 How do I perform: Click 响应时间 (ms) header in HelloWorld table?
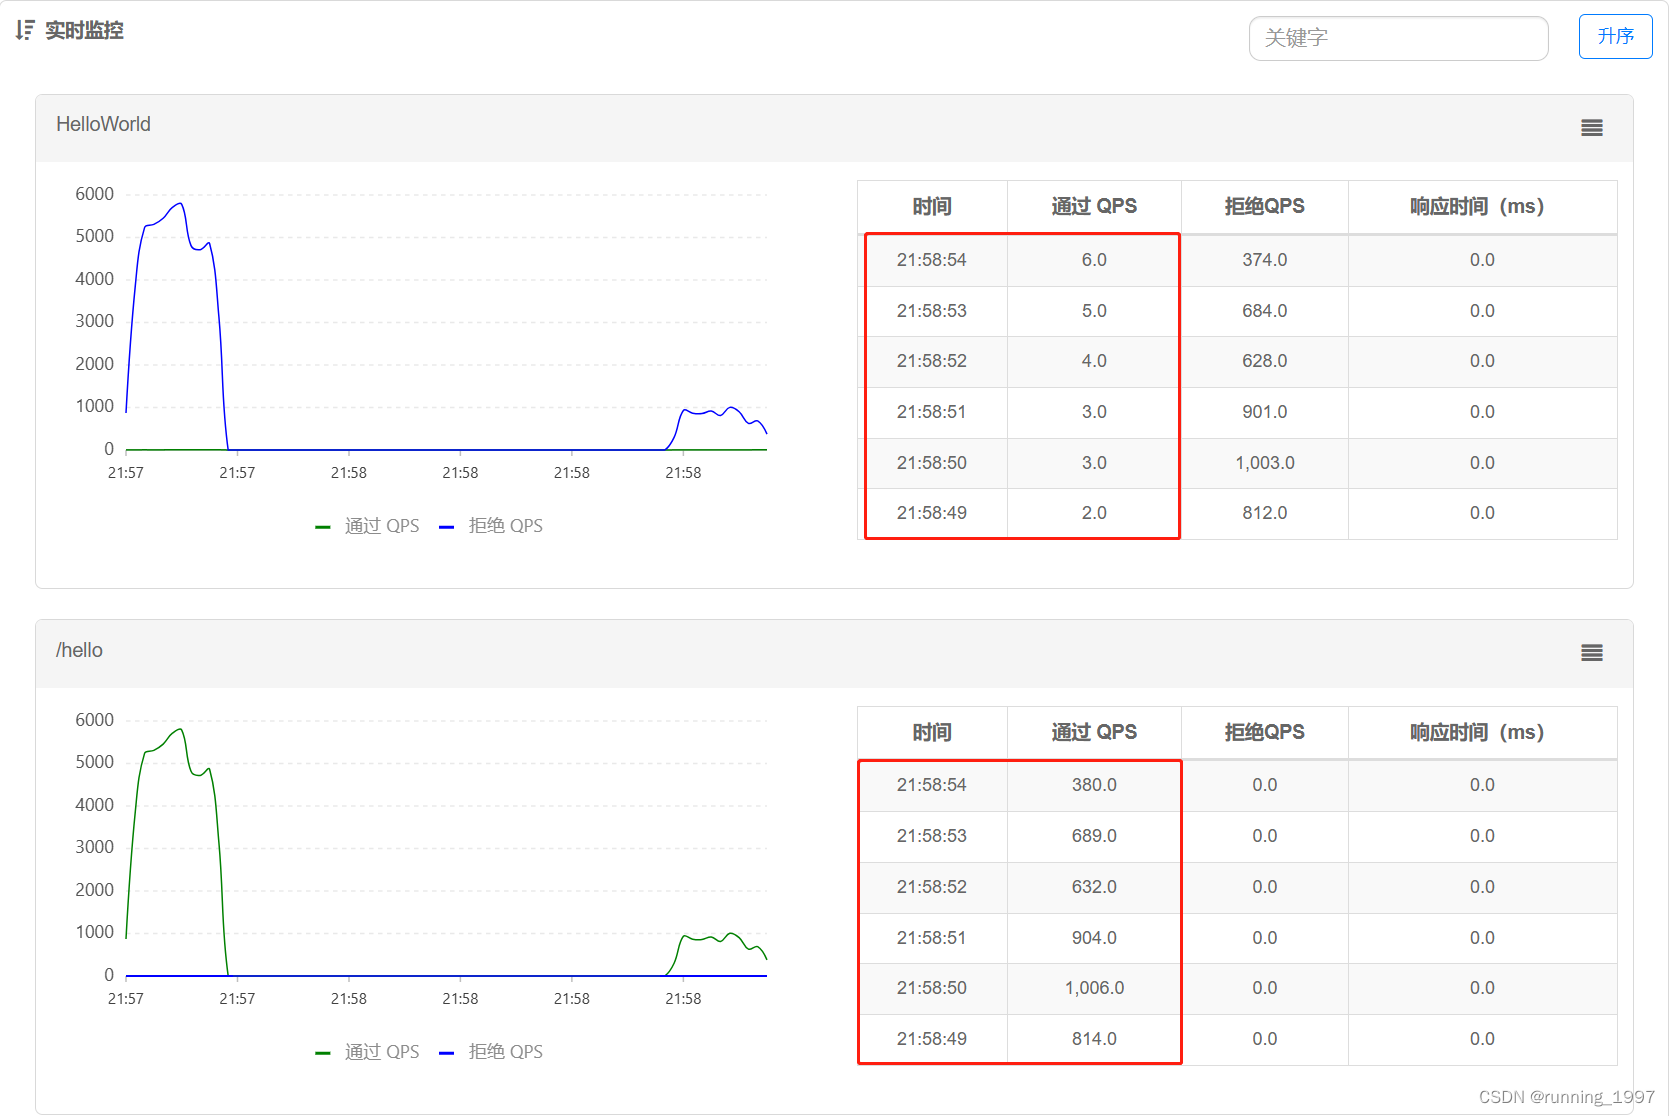(1482, 206)
